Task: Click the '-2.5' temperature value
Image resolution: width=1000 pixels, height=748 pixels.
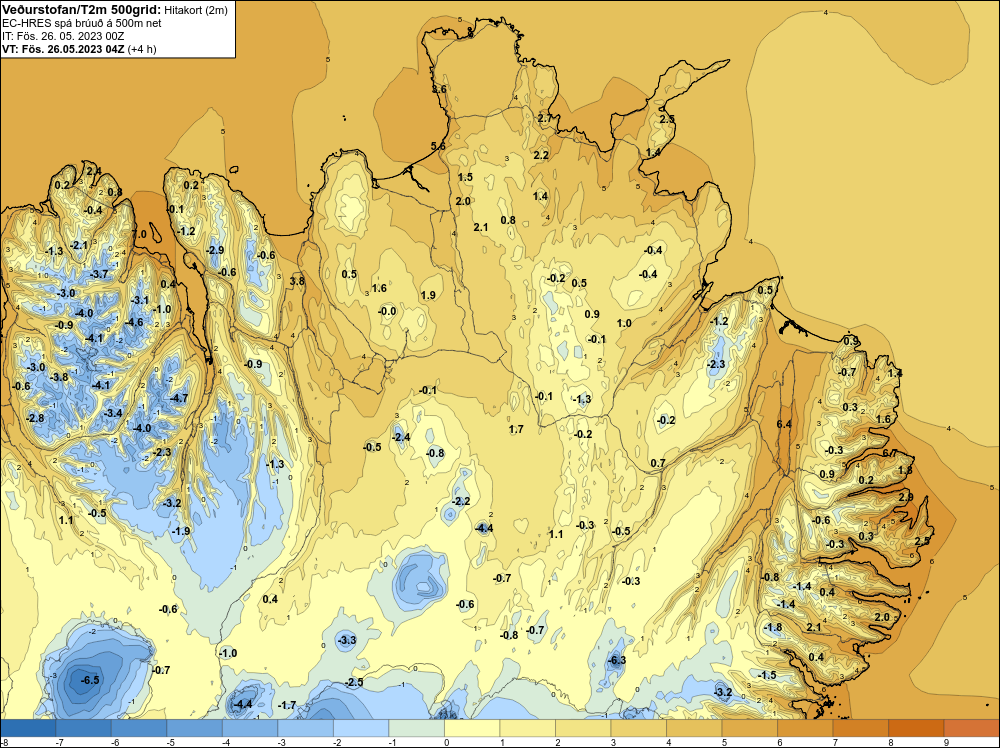Action: pos(354,682)
